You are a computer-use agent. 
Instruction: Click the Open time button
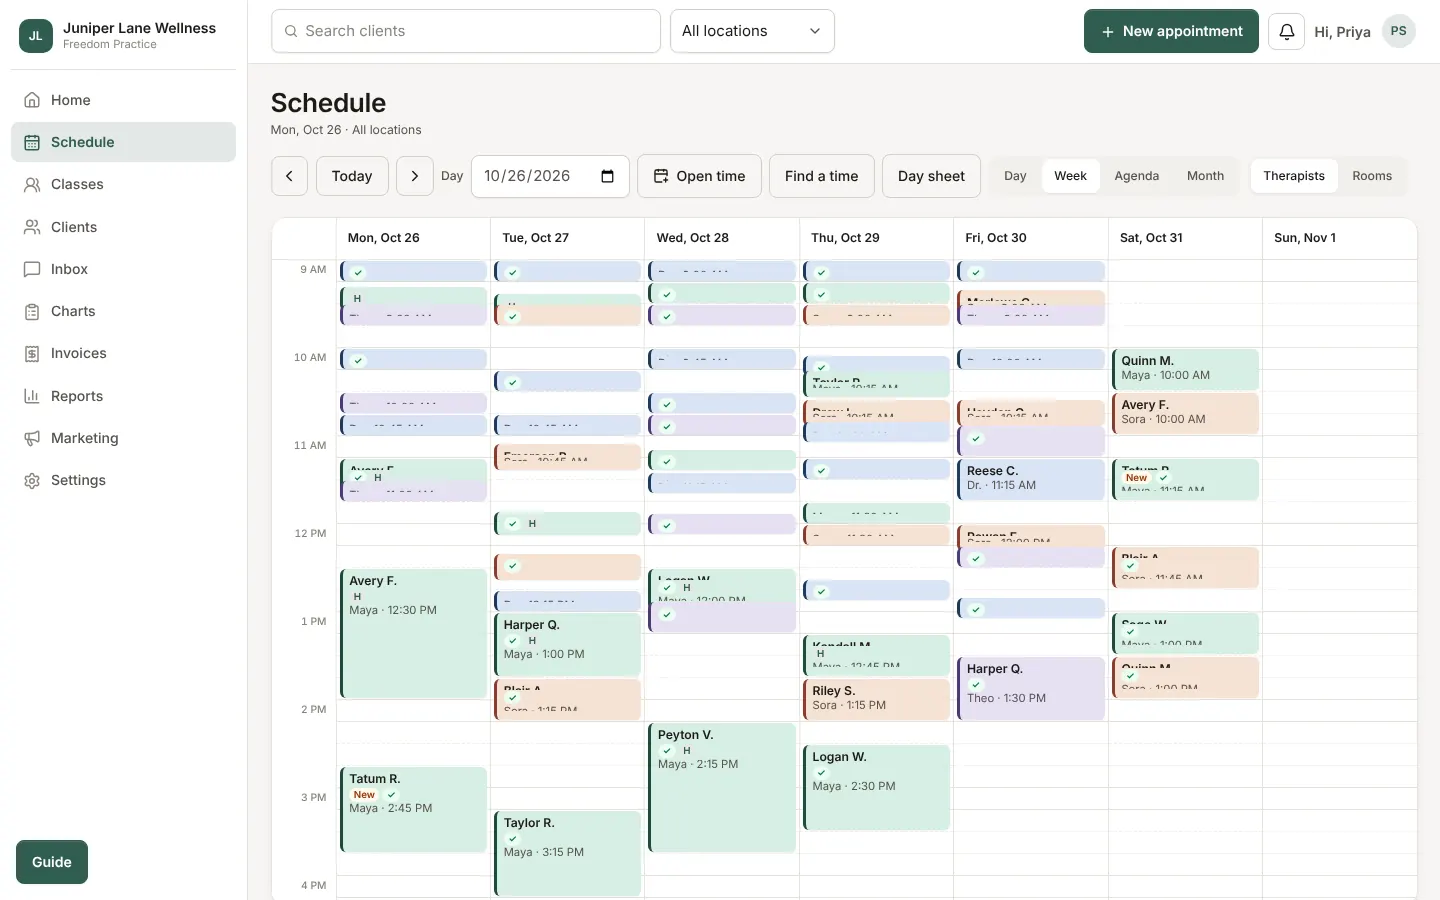pyautogui.click(x=699, y=176)
